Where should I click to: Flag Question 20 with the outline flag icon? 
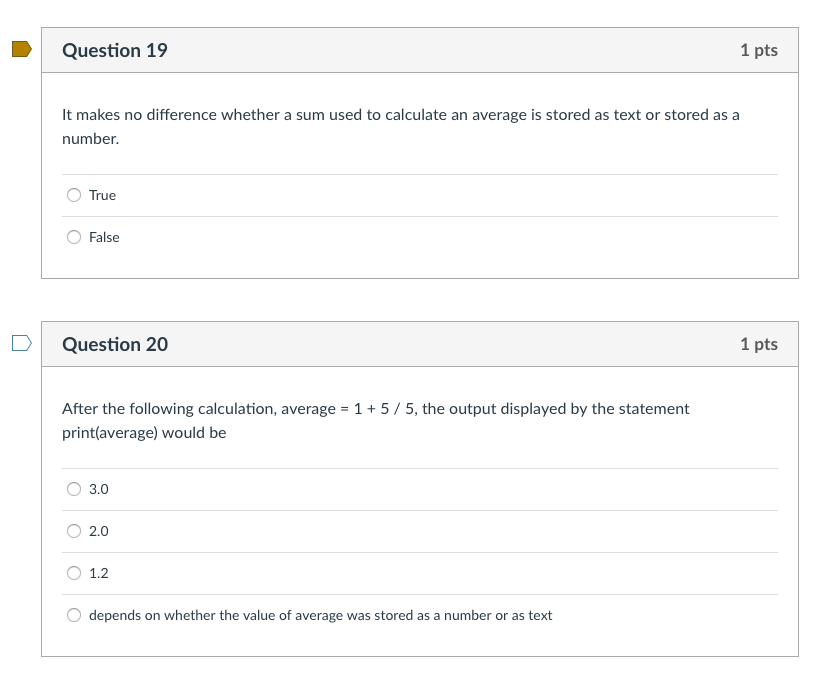[21, 344]
